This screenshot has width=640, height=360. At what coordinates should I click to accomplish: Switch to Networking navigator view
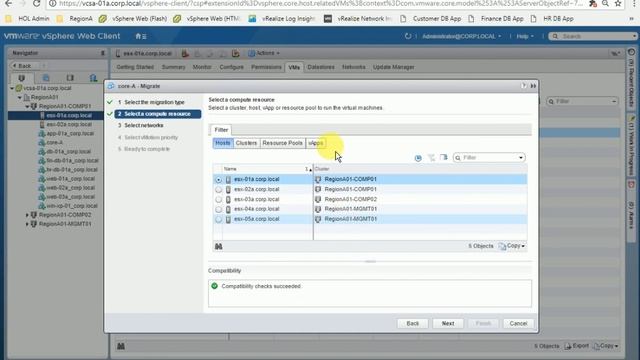pyautogui.click(x=93, y=78)
